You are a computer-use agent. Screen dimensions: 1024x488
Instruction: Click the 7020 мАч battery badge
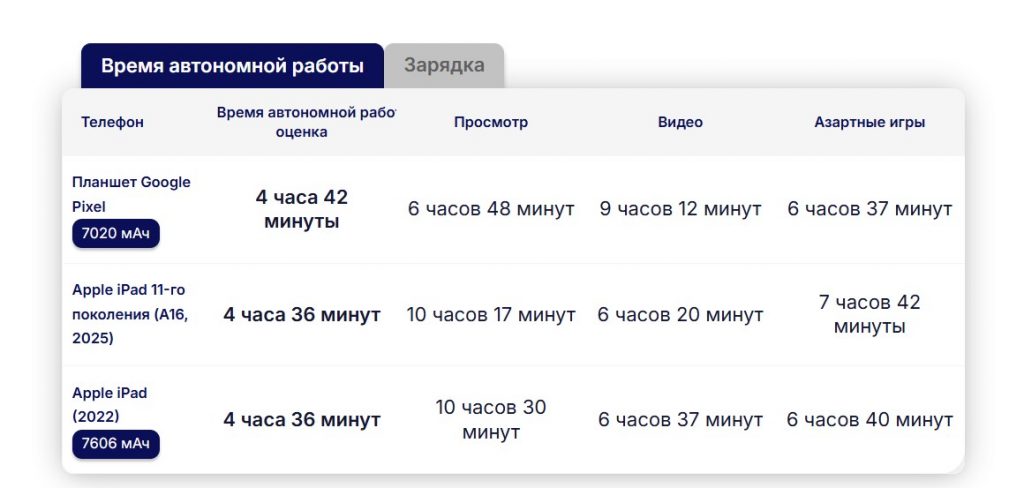(x=115, y=234)
